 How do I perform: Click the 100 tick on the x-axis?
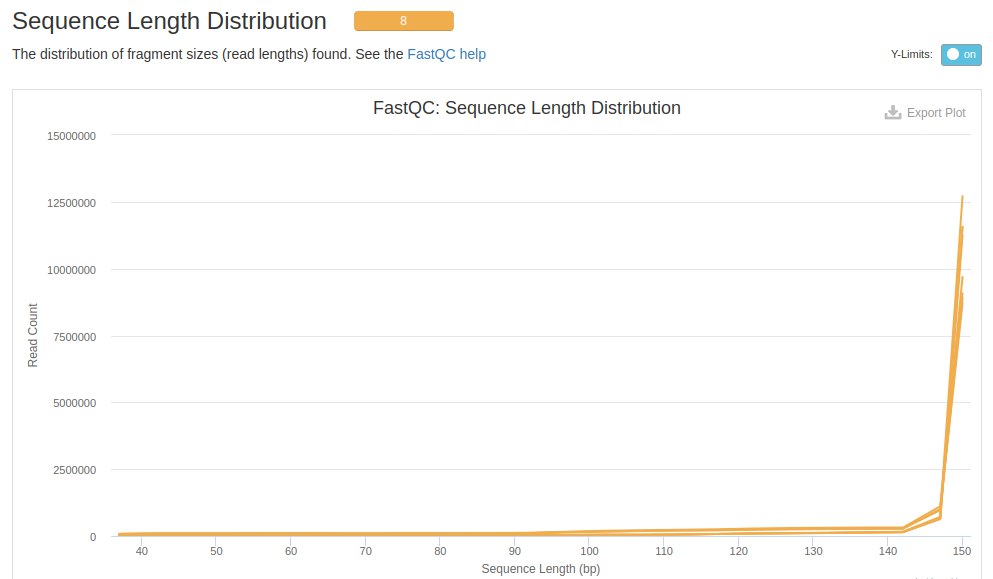tap(589, 551)
